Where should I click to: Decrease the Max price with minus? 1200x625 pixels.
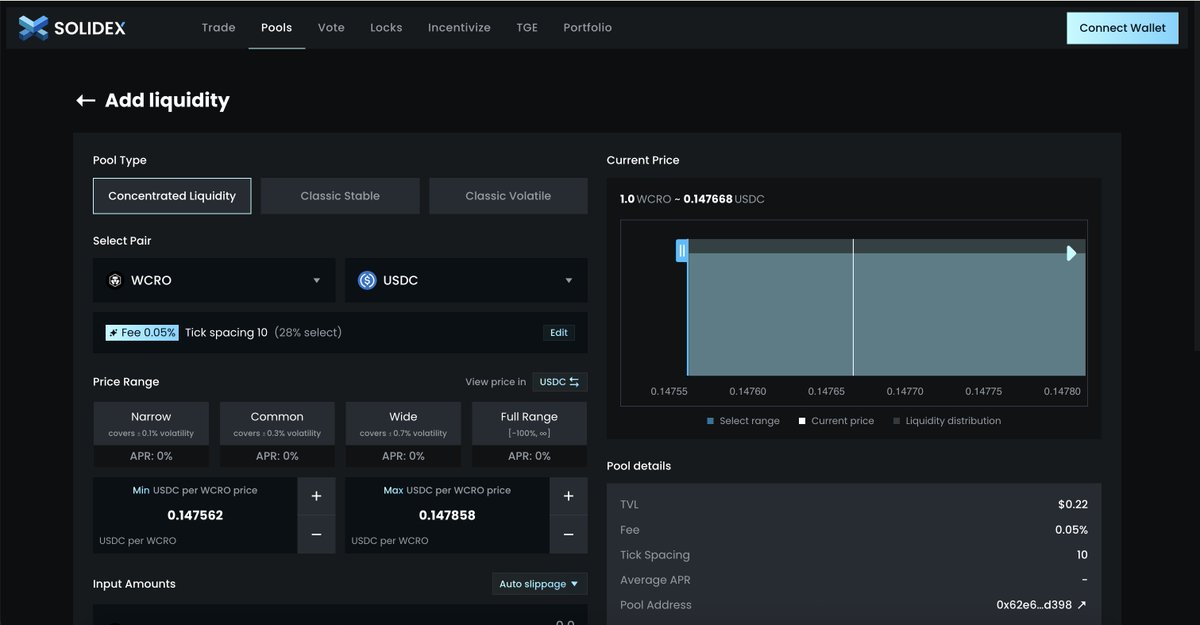(x=568, y=535)
